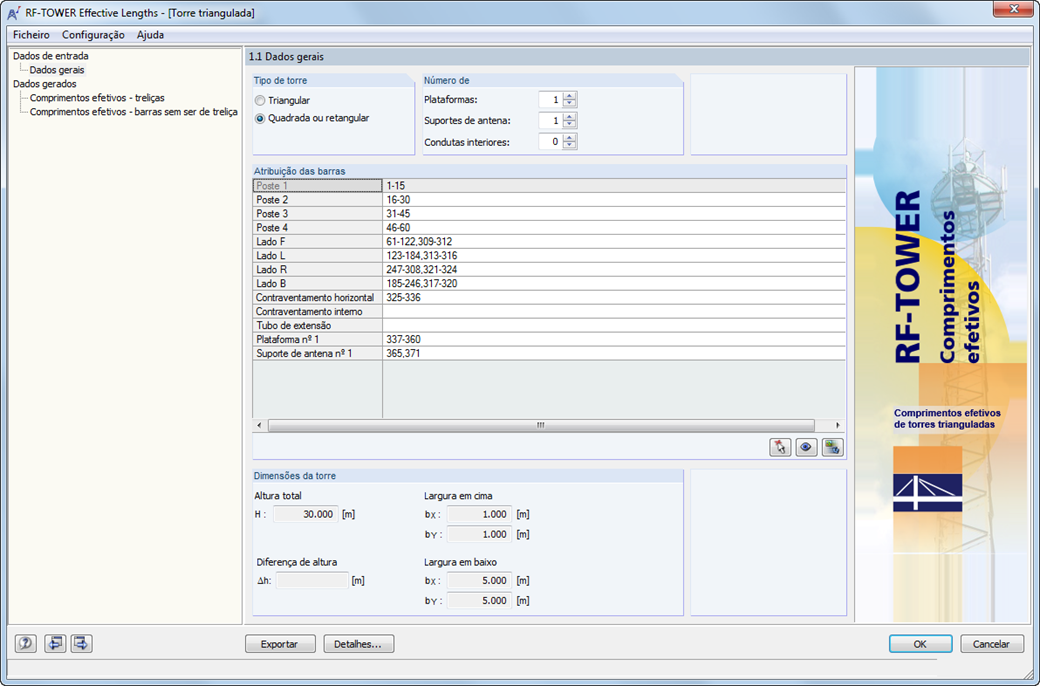Viewport: 1040px width, 686px height.
Task: Click the blue eye view icon button
Action: click(806, 447)
